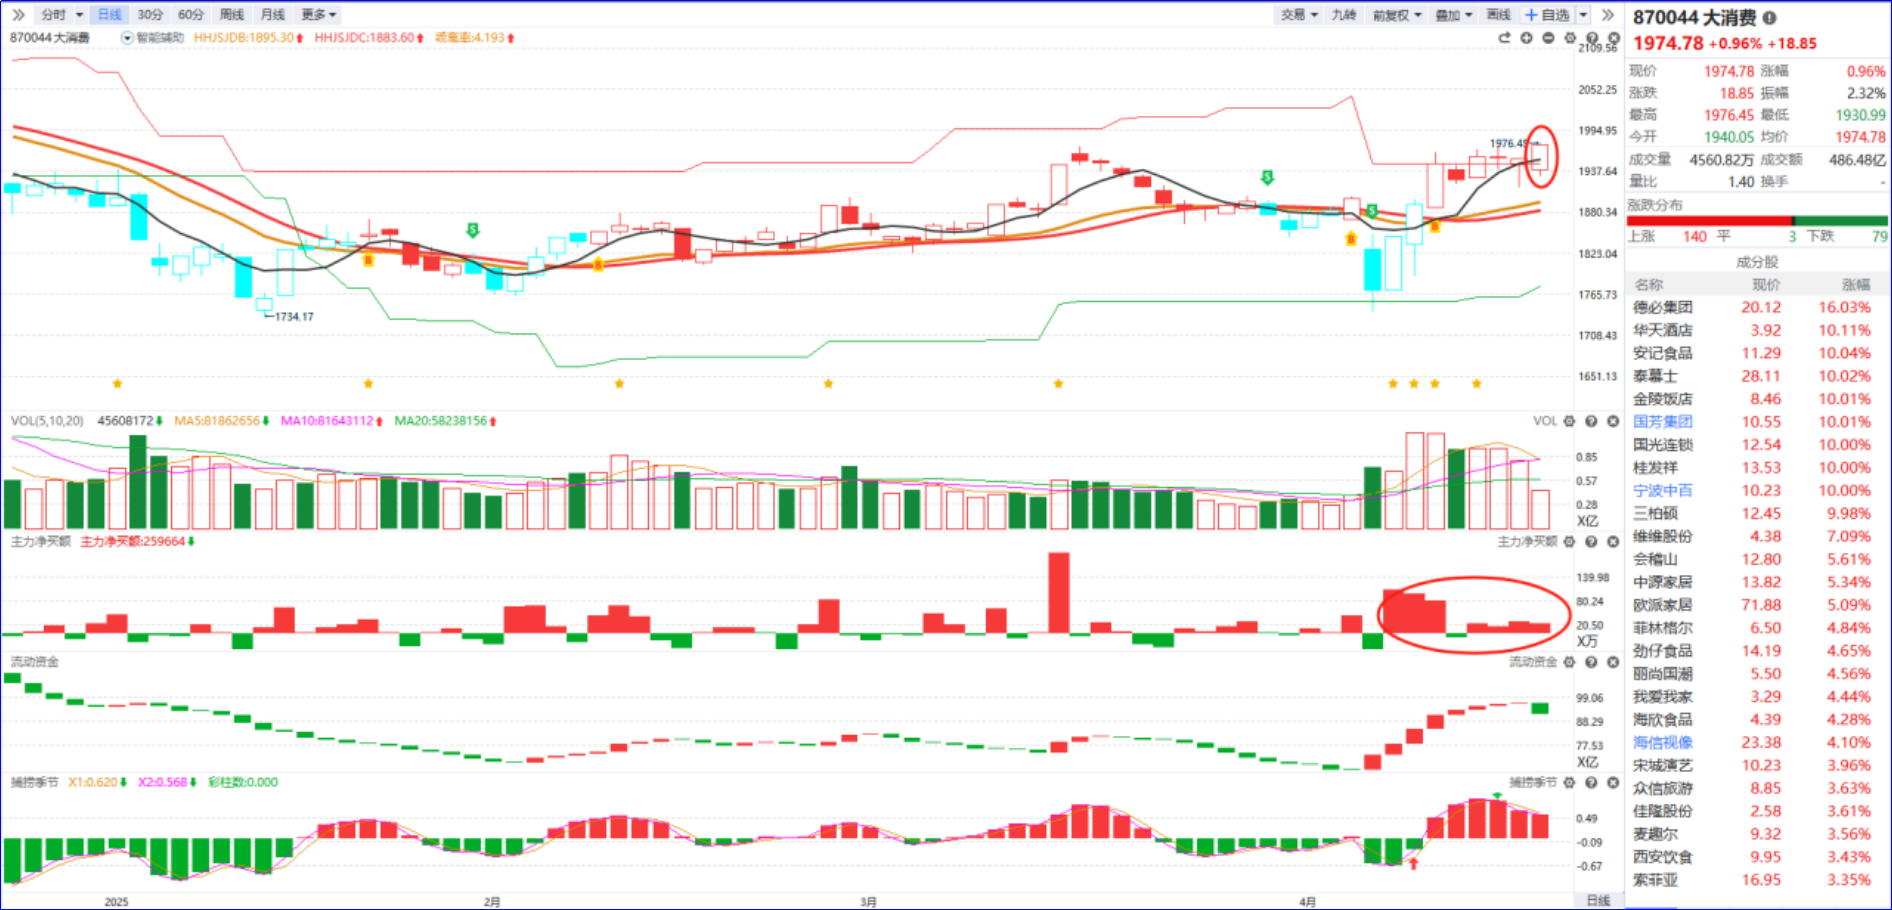The width and height of the screenshot is (1892, 910).
Task: Close the 主力净买额 indicator panel
Action: tap(1613, 542)
